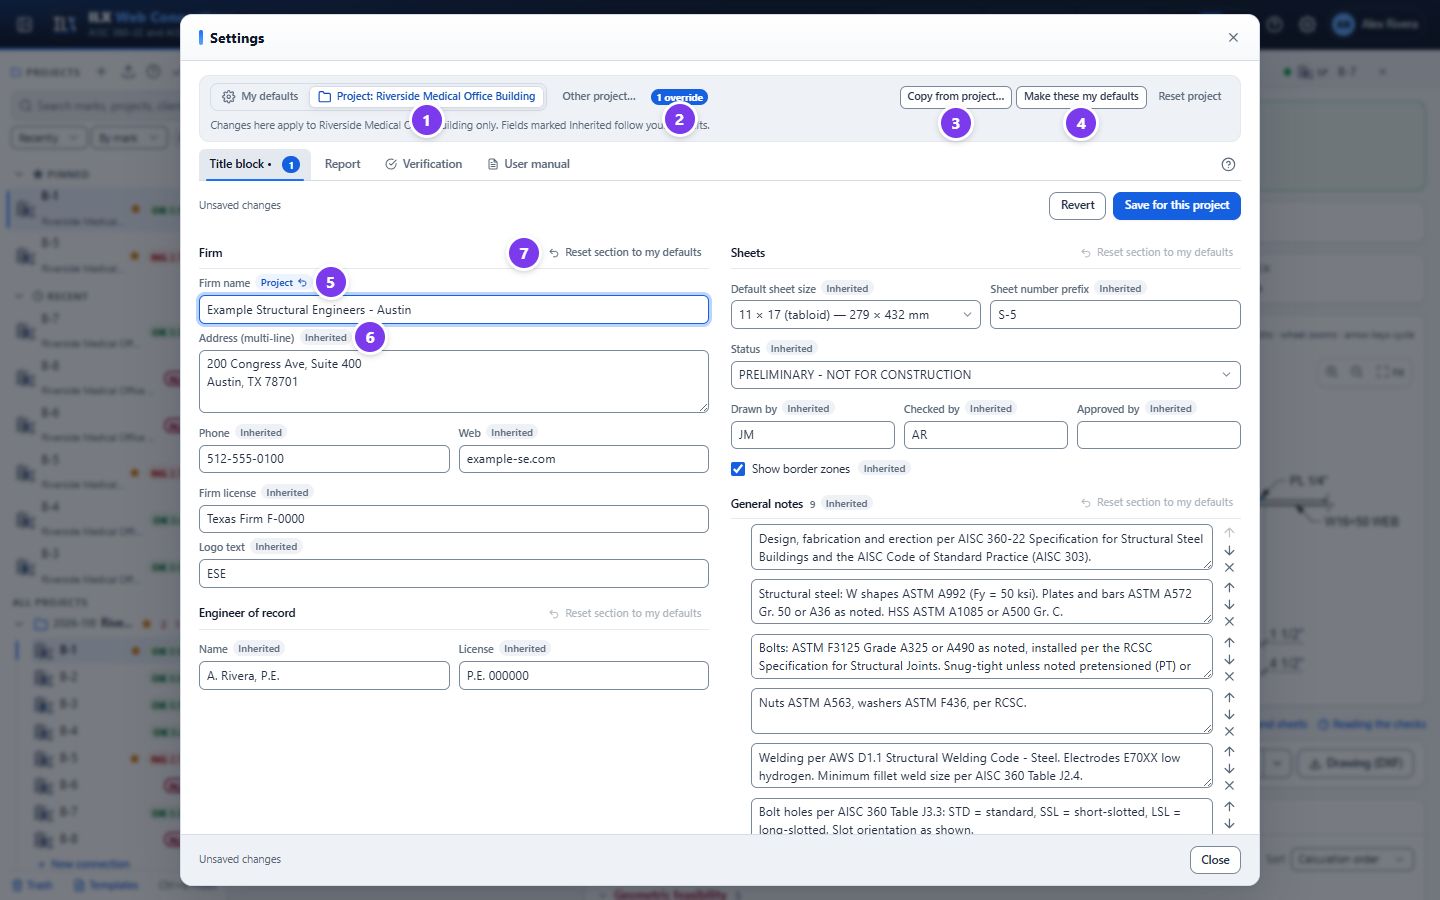The width and height of the screenshot is (1440, 900).
Task: Click Save for this project
Action: 1177,206
